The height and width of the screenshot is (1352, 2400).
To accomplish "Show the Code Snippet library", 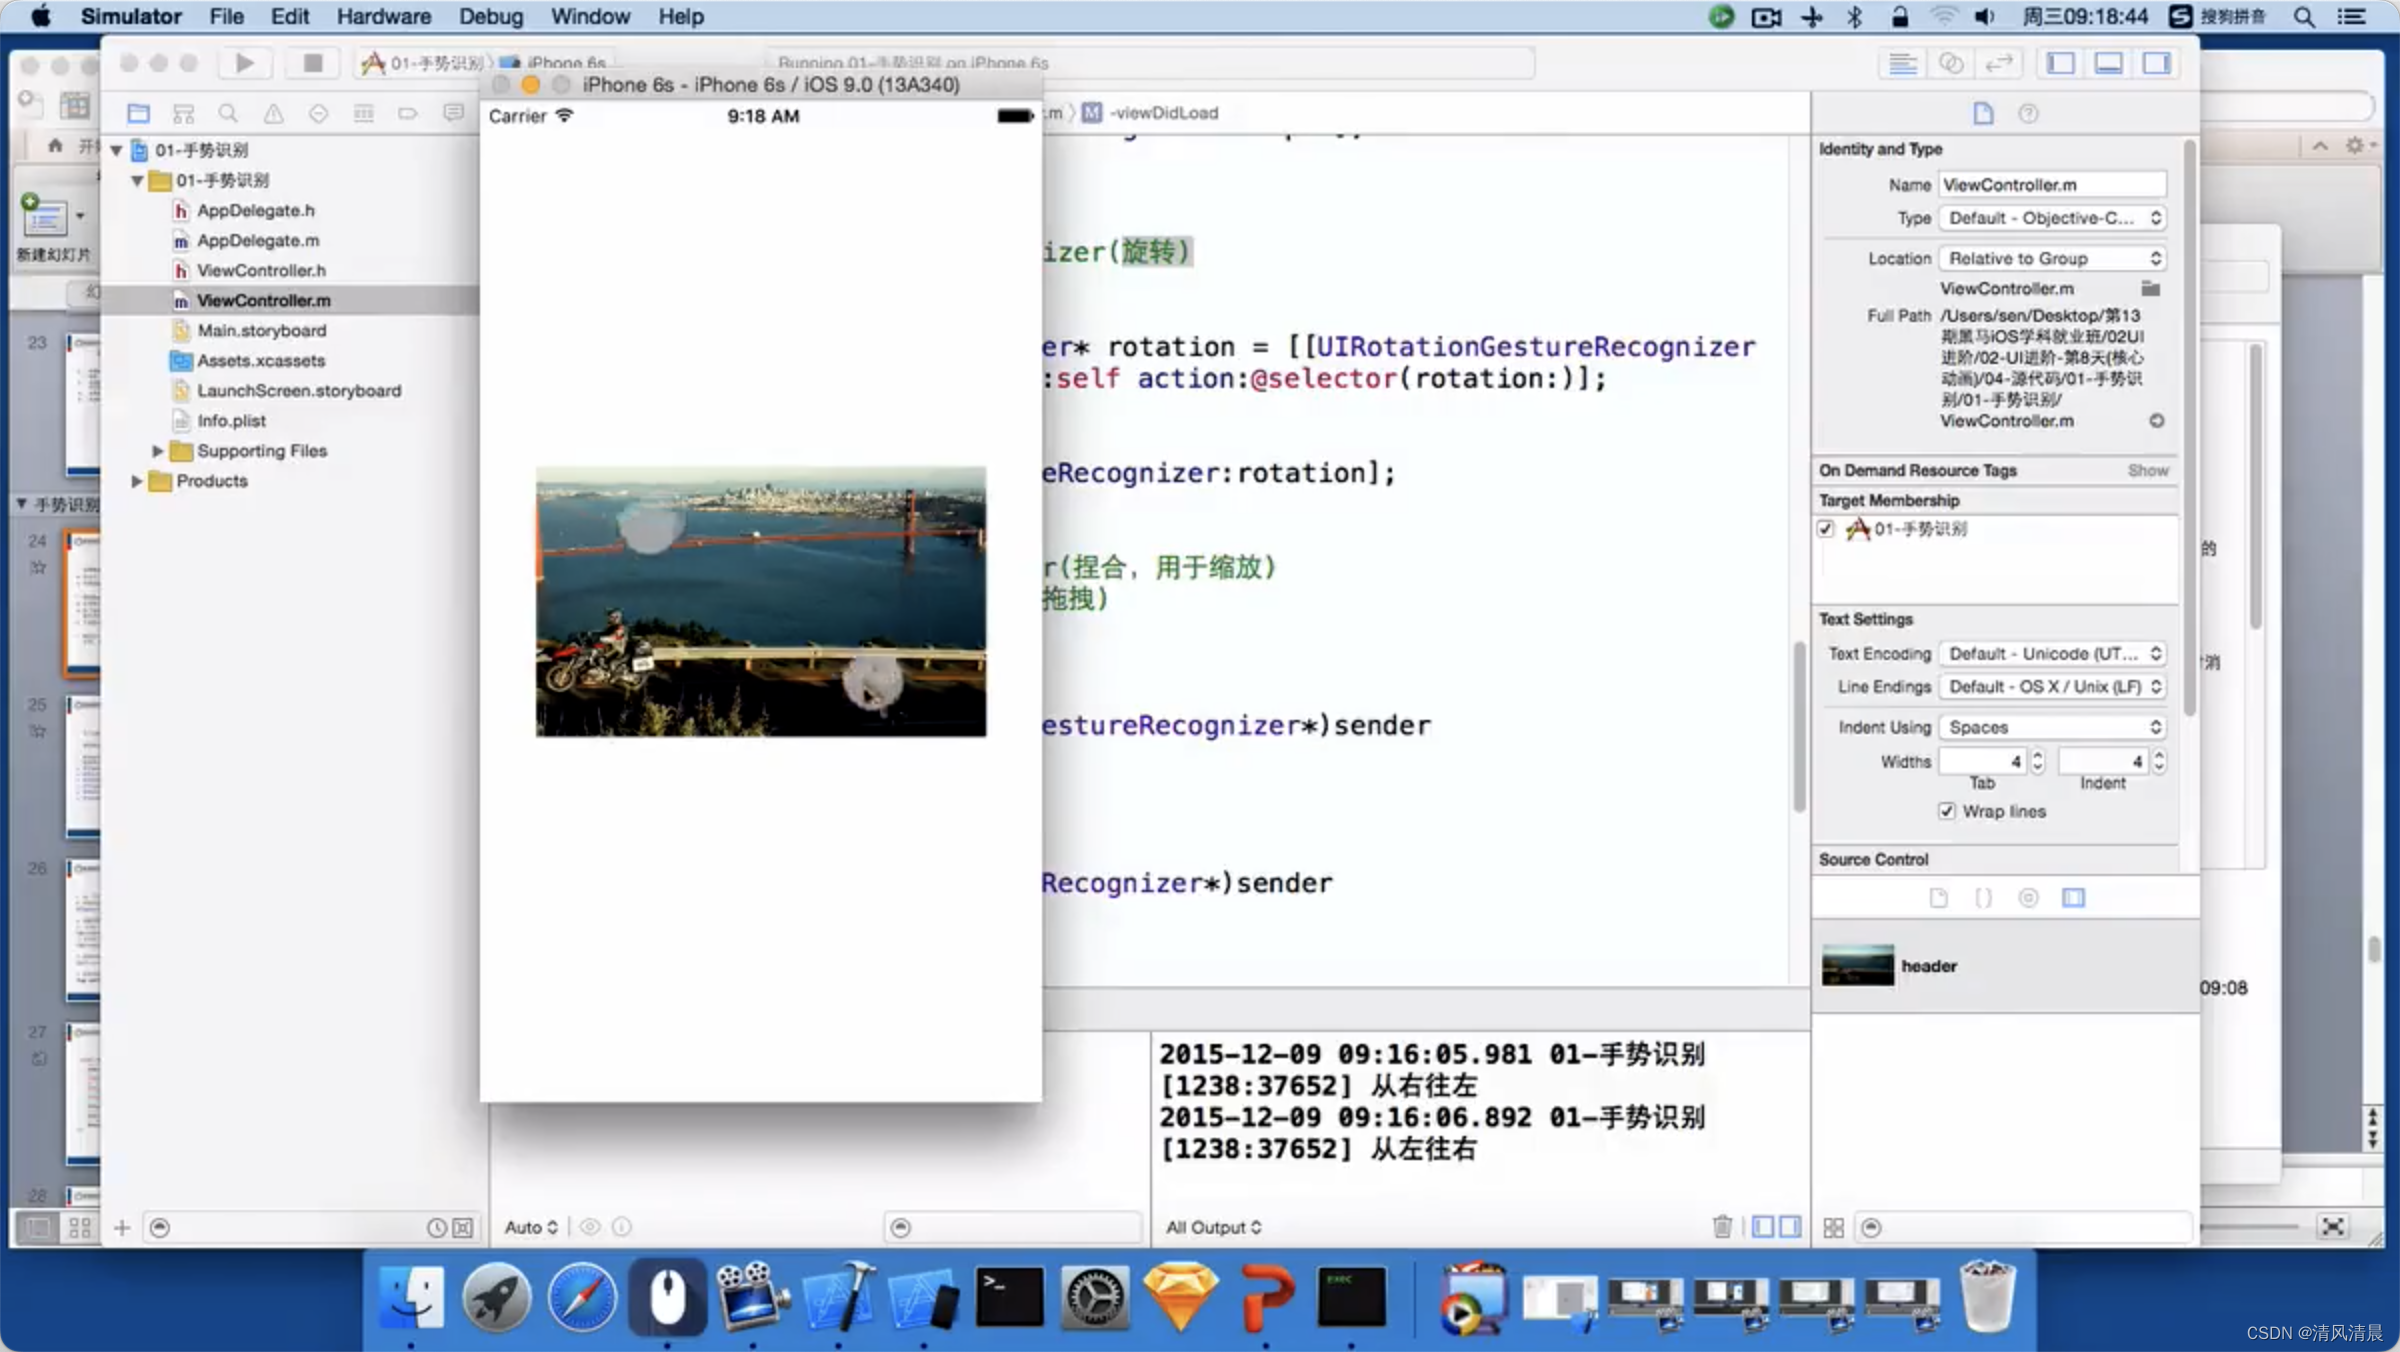I will coord(1983,897).
